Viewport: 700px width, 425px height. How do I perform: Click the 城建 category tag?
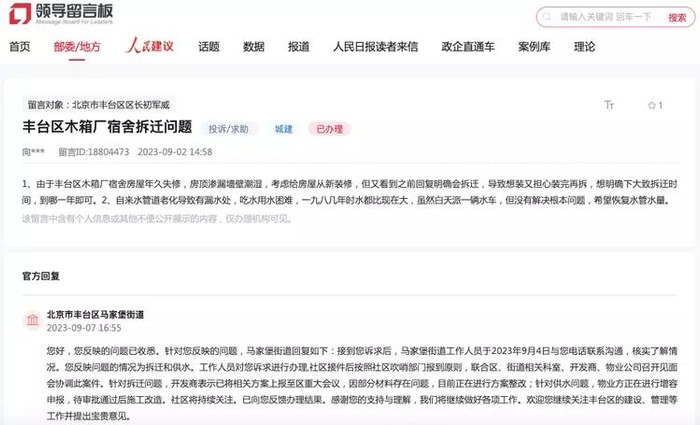click(x=283, y=129)
